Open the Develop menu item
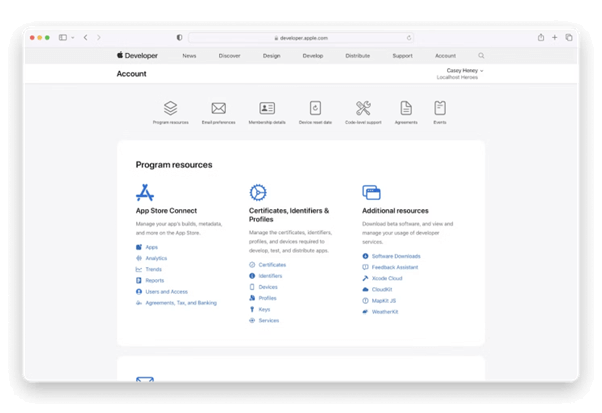The image size is (602, 413). pyautogui.click(x=313, y=56)
